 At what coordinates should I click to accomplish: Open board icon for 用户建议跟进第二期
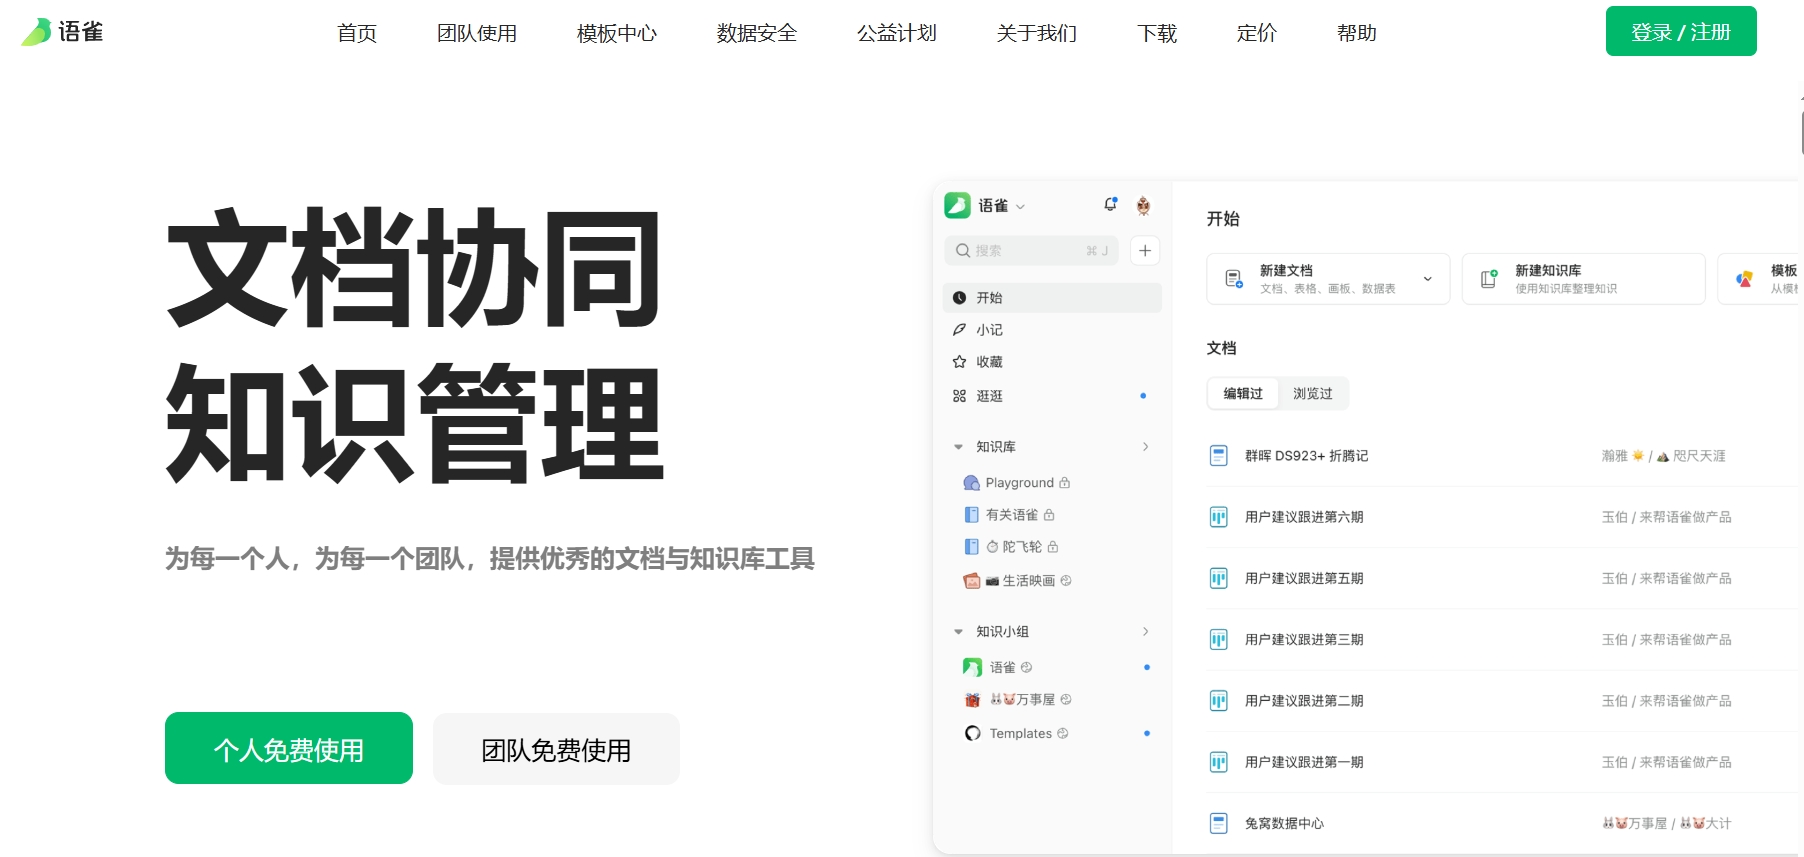click(1218, 701)
